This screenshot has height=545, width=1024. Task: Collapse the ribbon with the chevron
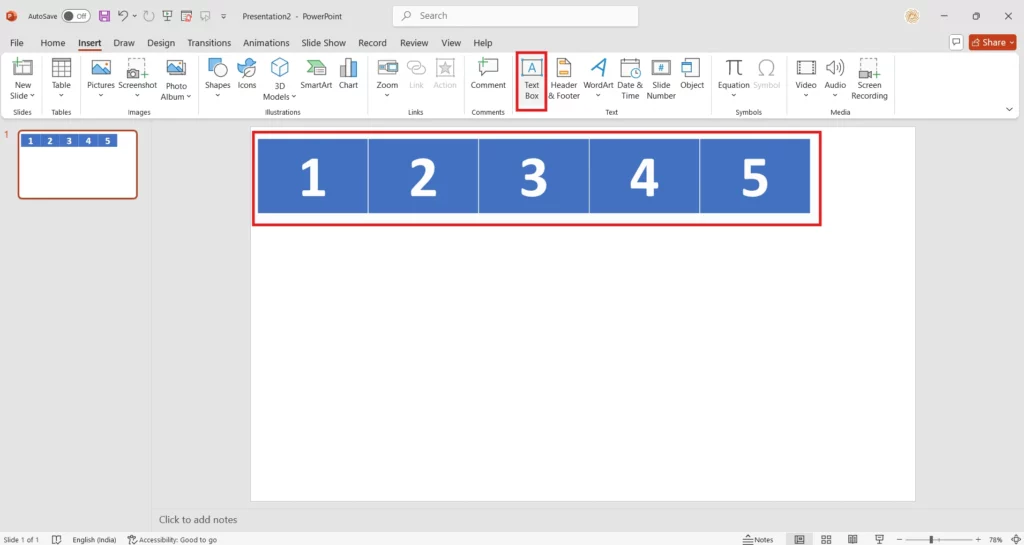[1008, 109]
